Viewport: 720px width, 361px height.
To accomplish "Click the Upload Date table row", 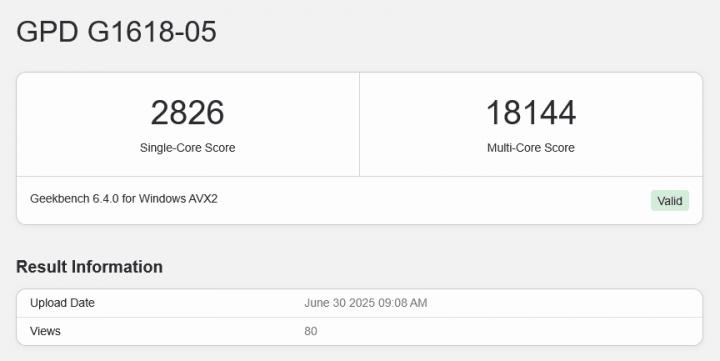I will [360, 303].
